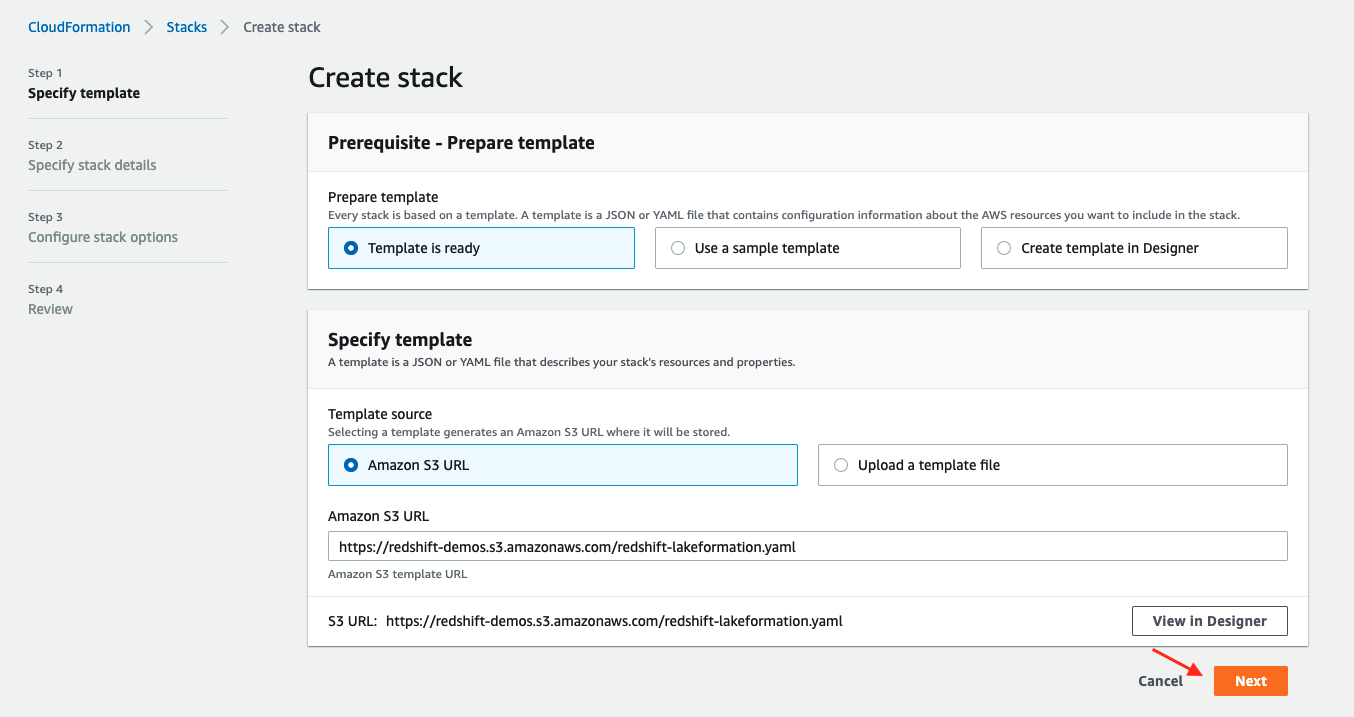1354x717 pixels.
Task: Open Step 4 Review in wizard
Action: pyautogui.click(x=50, y=309)
